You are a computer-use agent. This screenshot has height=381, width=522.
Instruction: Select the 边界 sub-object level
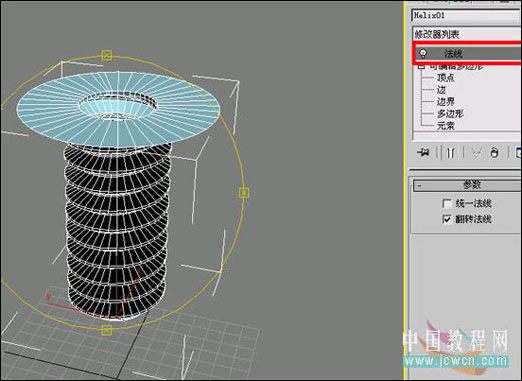tap(446, 102)
